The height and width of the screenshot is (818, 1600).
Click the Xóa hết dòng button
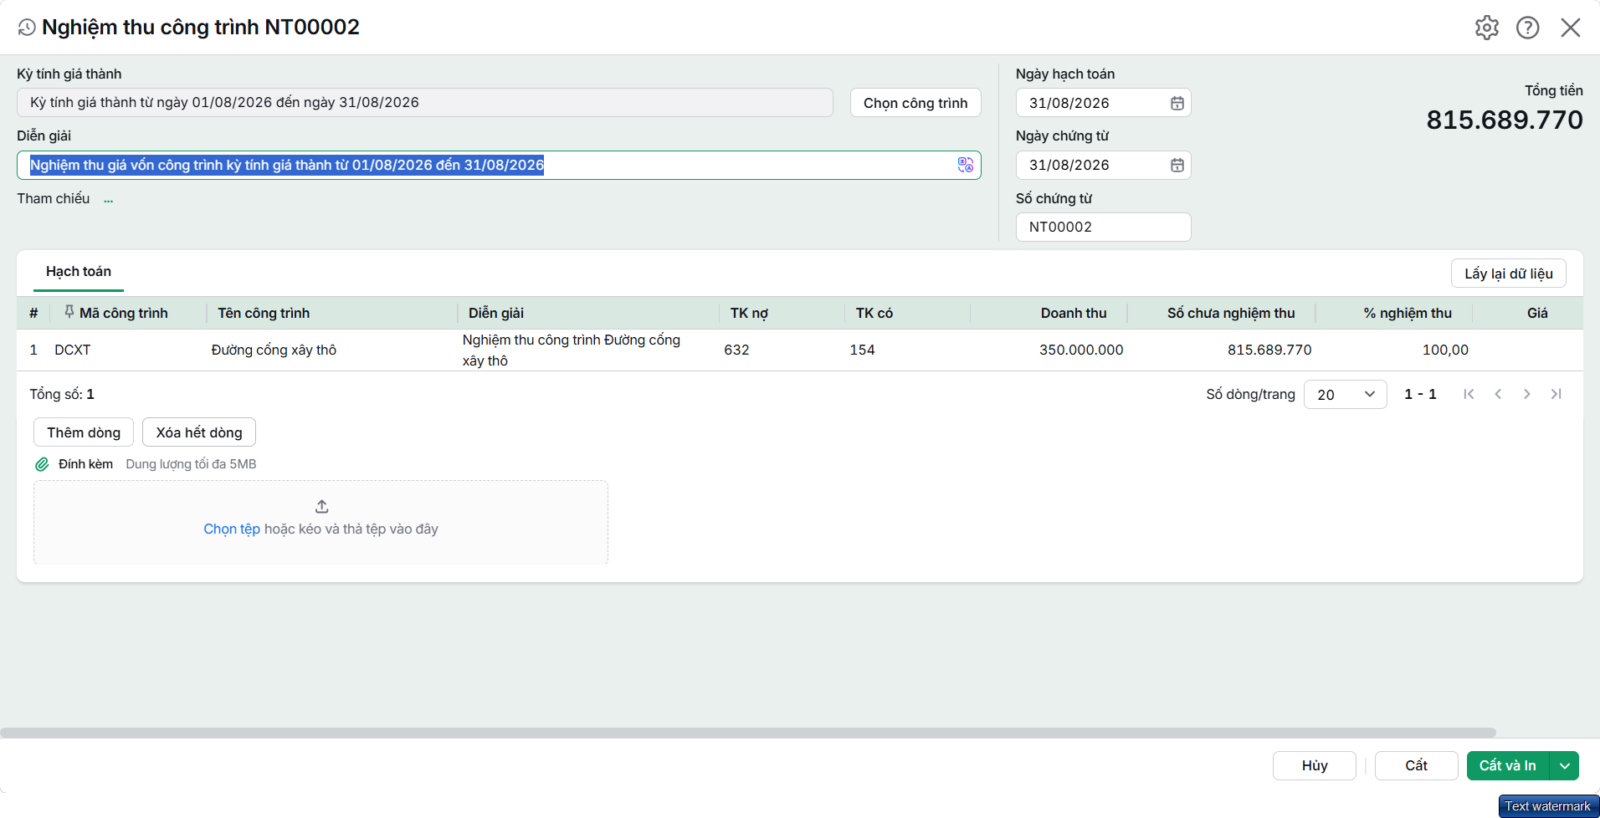(x=199, y=433)
